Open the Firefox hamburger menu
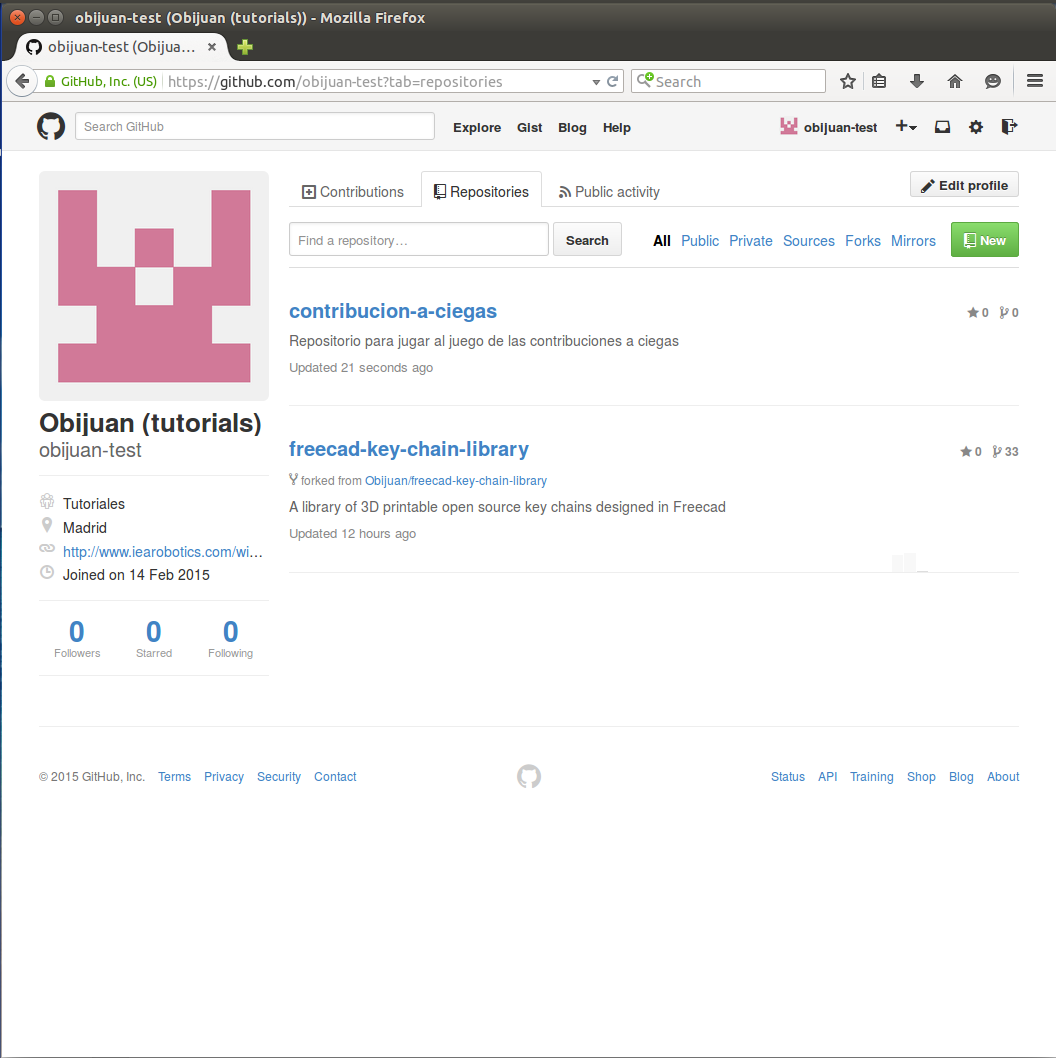Viewport: 1056px width, 1058px height. point(1035,82)
